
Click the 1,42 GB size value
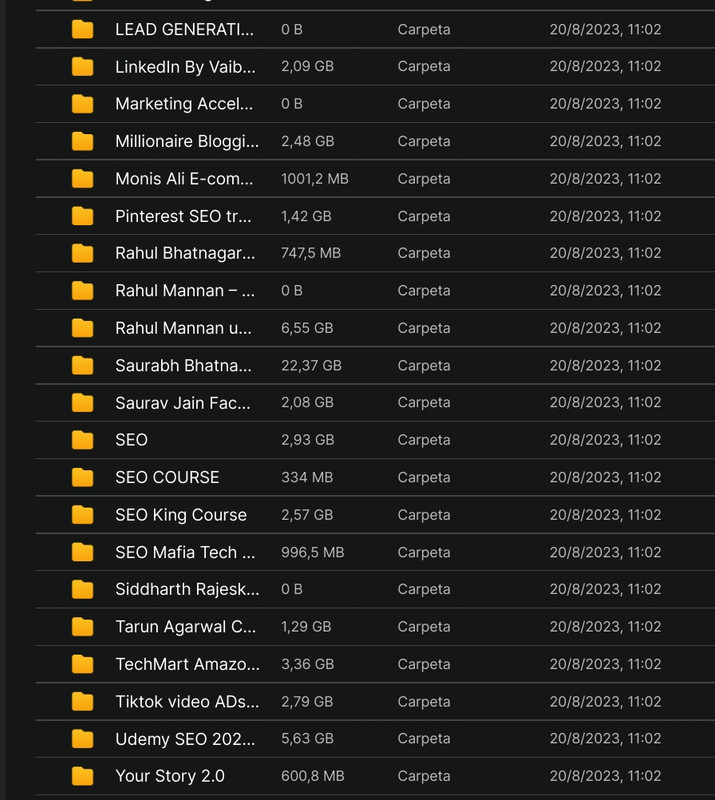coord(306,216)
